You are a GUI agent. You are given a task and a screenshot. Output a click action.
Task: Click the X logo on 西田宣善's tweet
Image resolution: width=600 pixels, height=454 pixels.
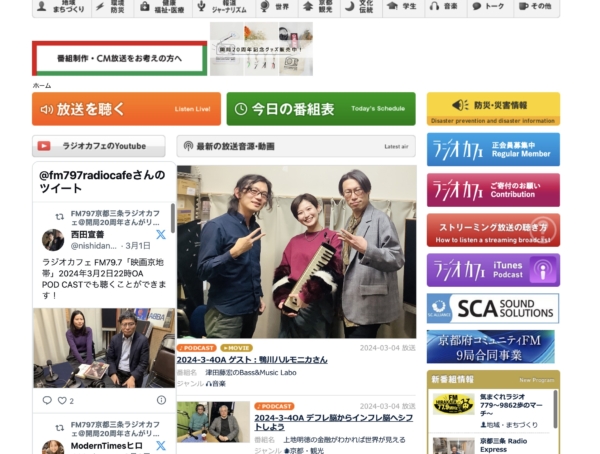161,234
